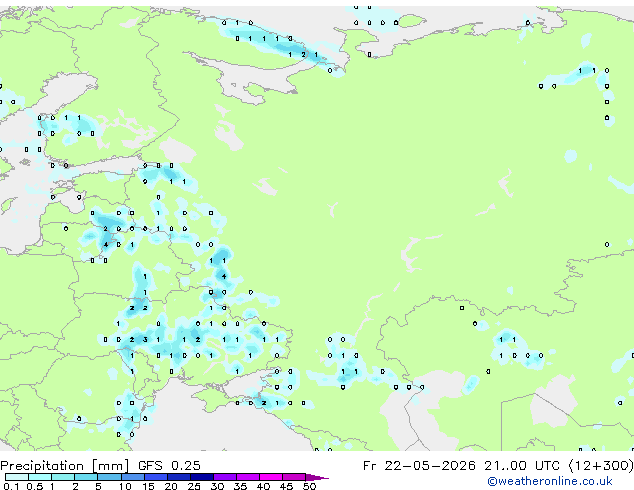This screenshot has height=490, width=634.
Task: Select the 20–25 mm legend color box
Action: click(x=179, y=477)
